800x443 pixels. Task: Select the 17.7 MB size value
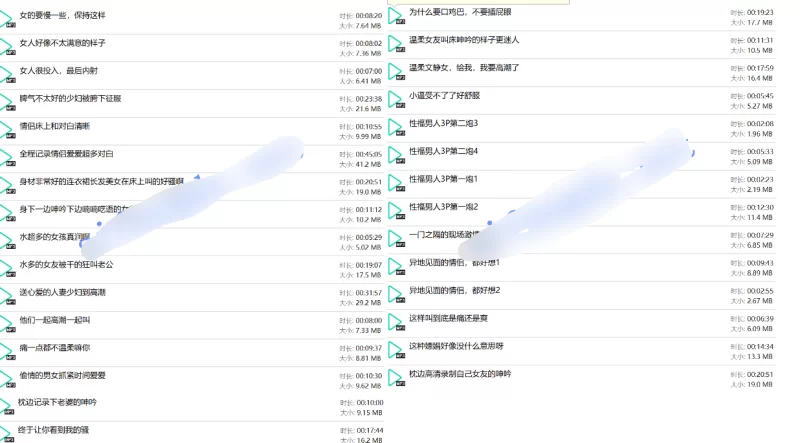click(x=759, y=22)
